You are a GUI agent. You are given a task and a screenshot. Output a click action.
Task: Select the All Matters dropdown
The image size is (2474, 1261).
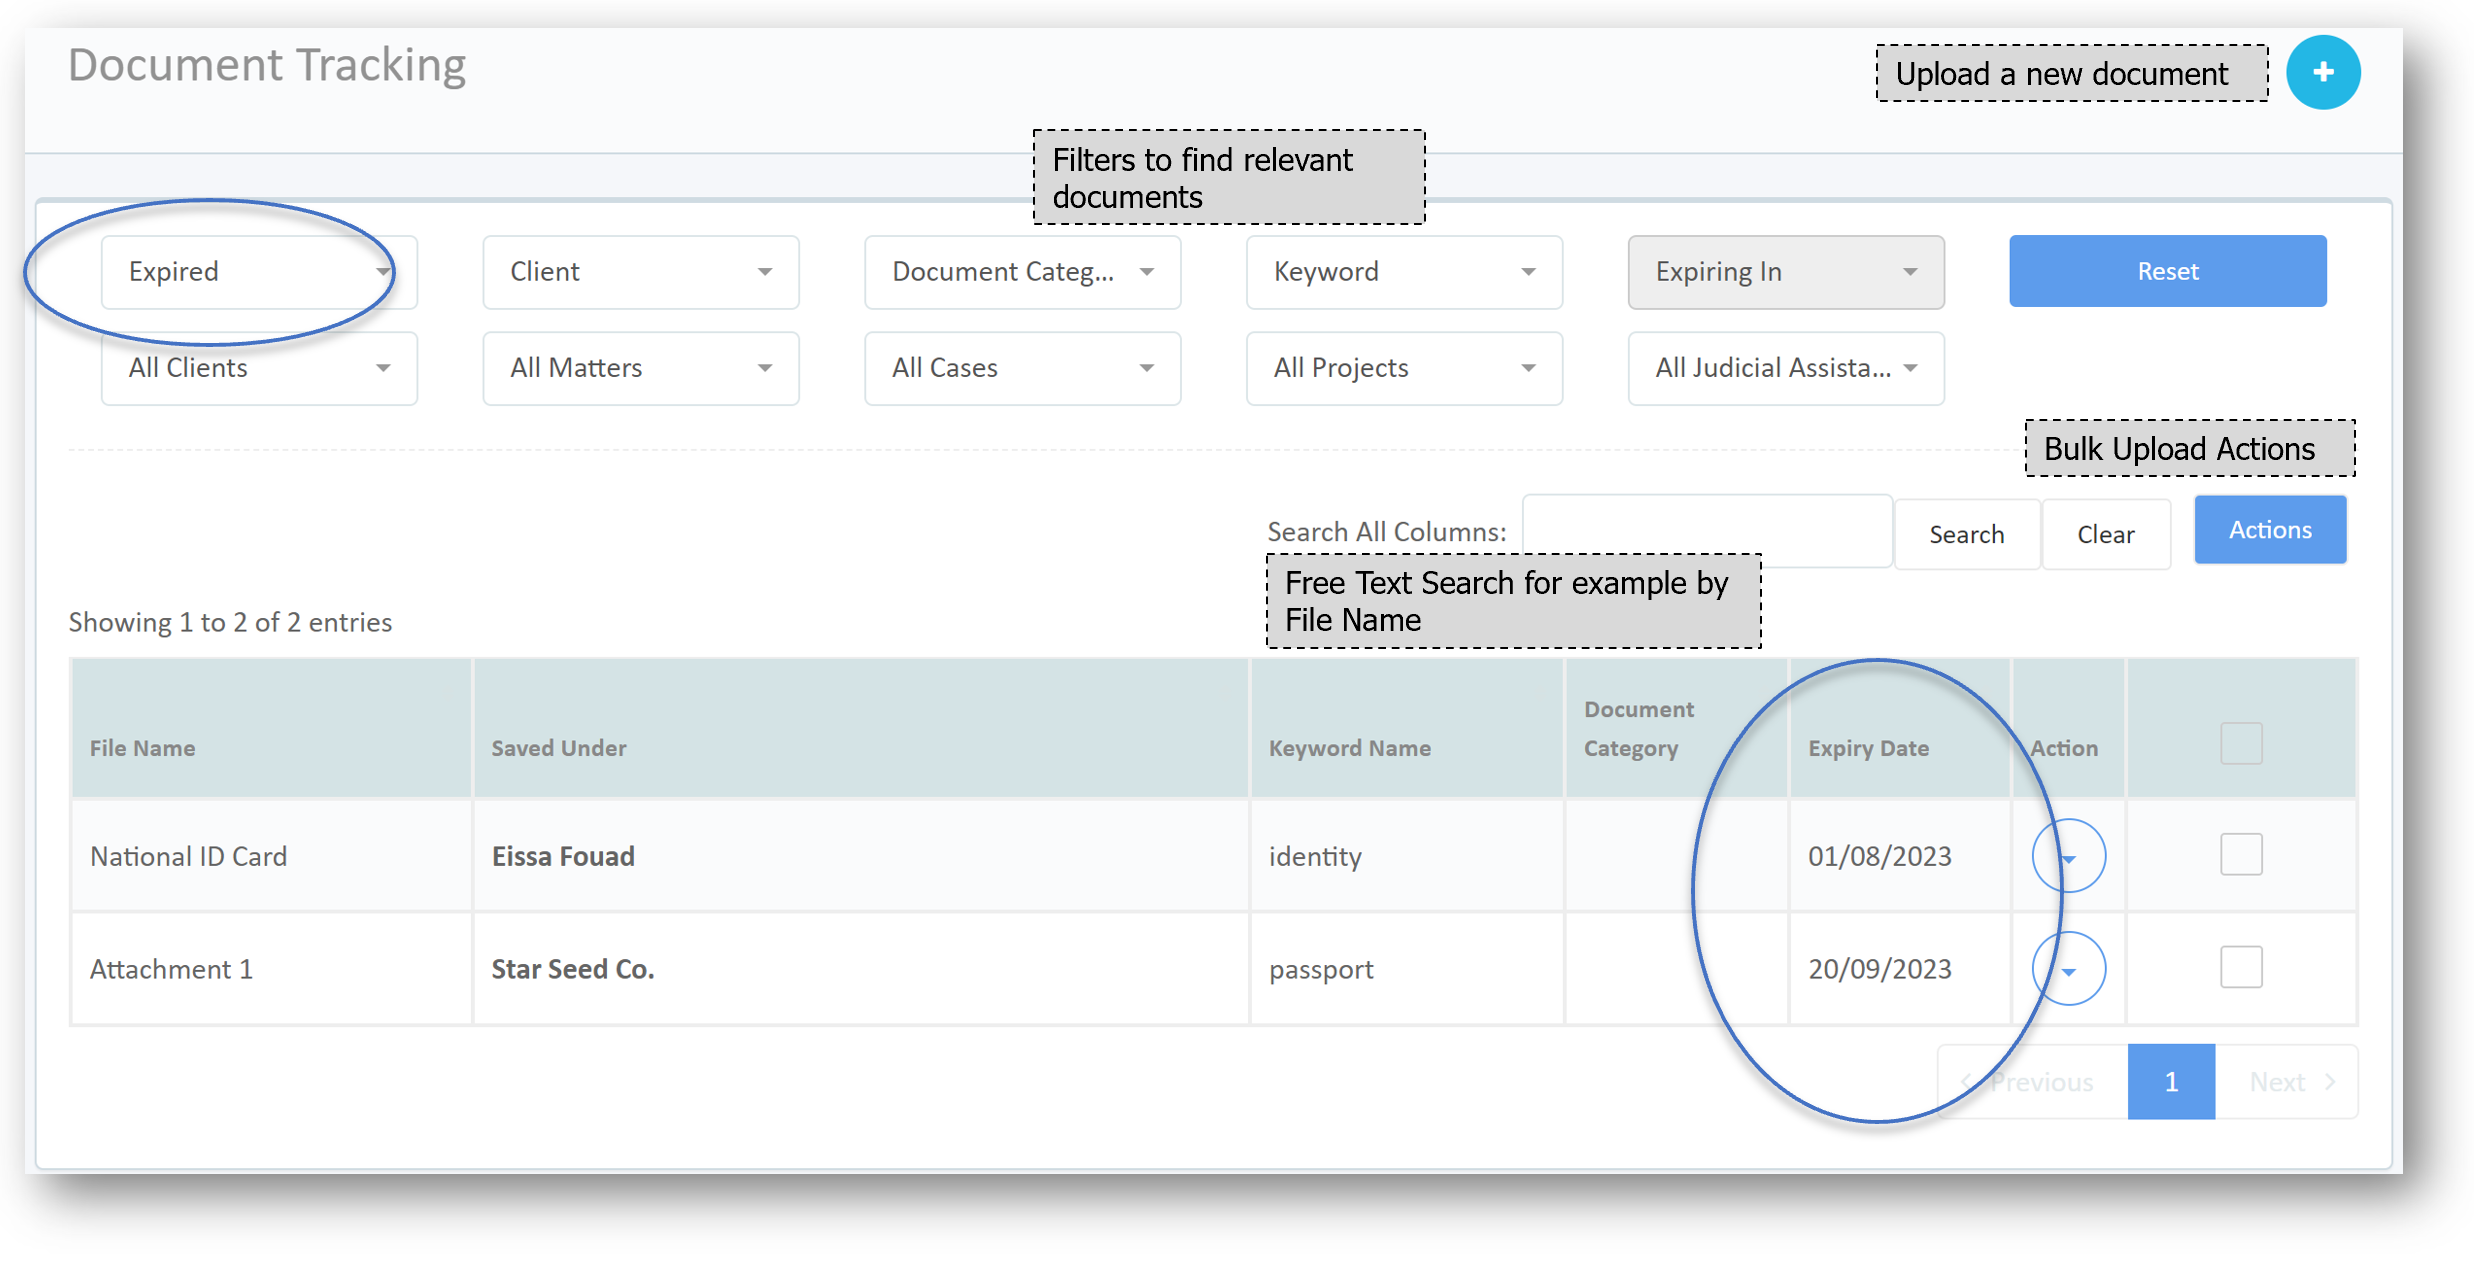(x=640, y=368)
